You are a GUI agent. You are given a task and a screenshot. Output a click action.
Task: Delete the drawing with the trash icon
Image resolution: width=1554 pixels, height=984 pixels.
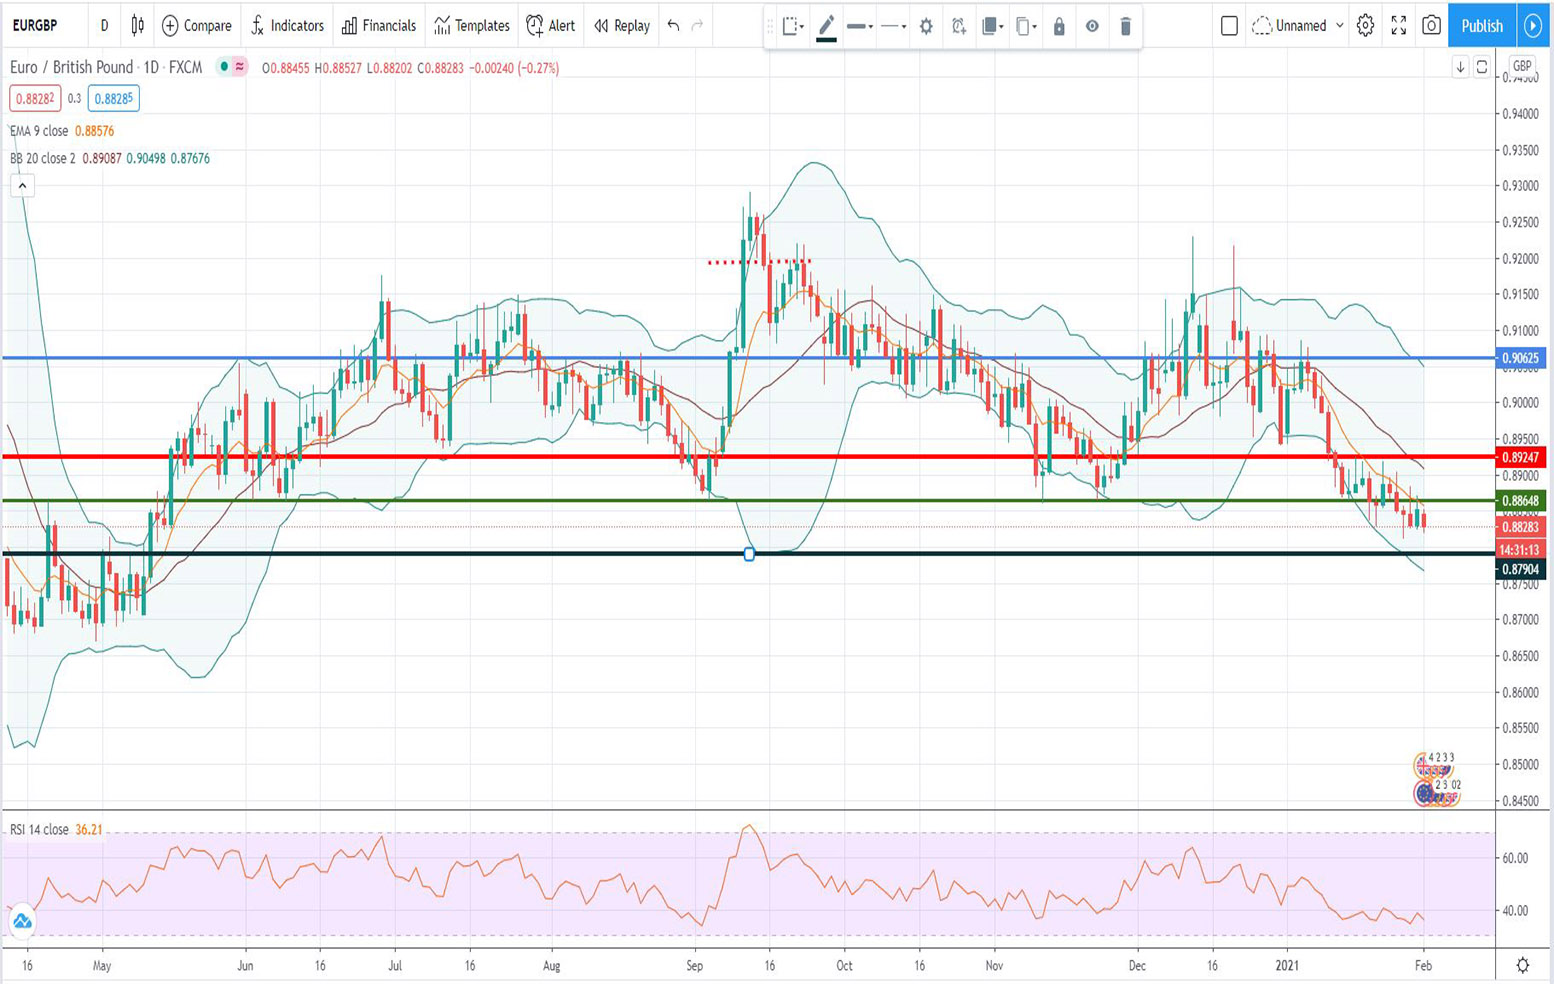pos(1125,26)
